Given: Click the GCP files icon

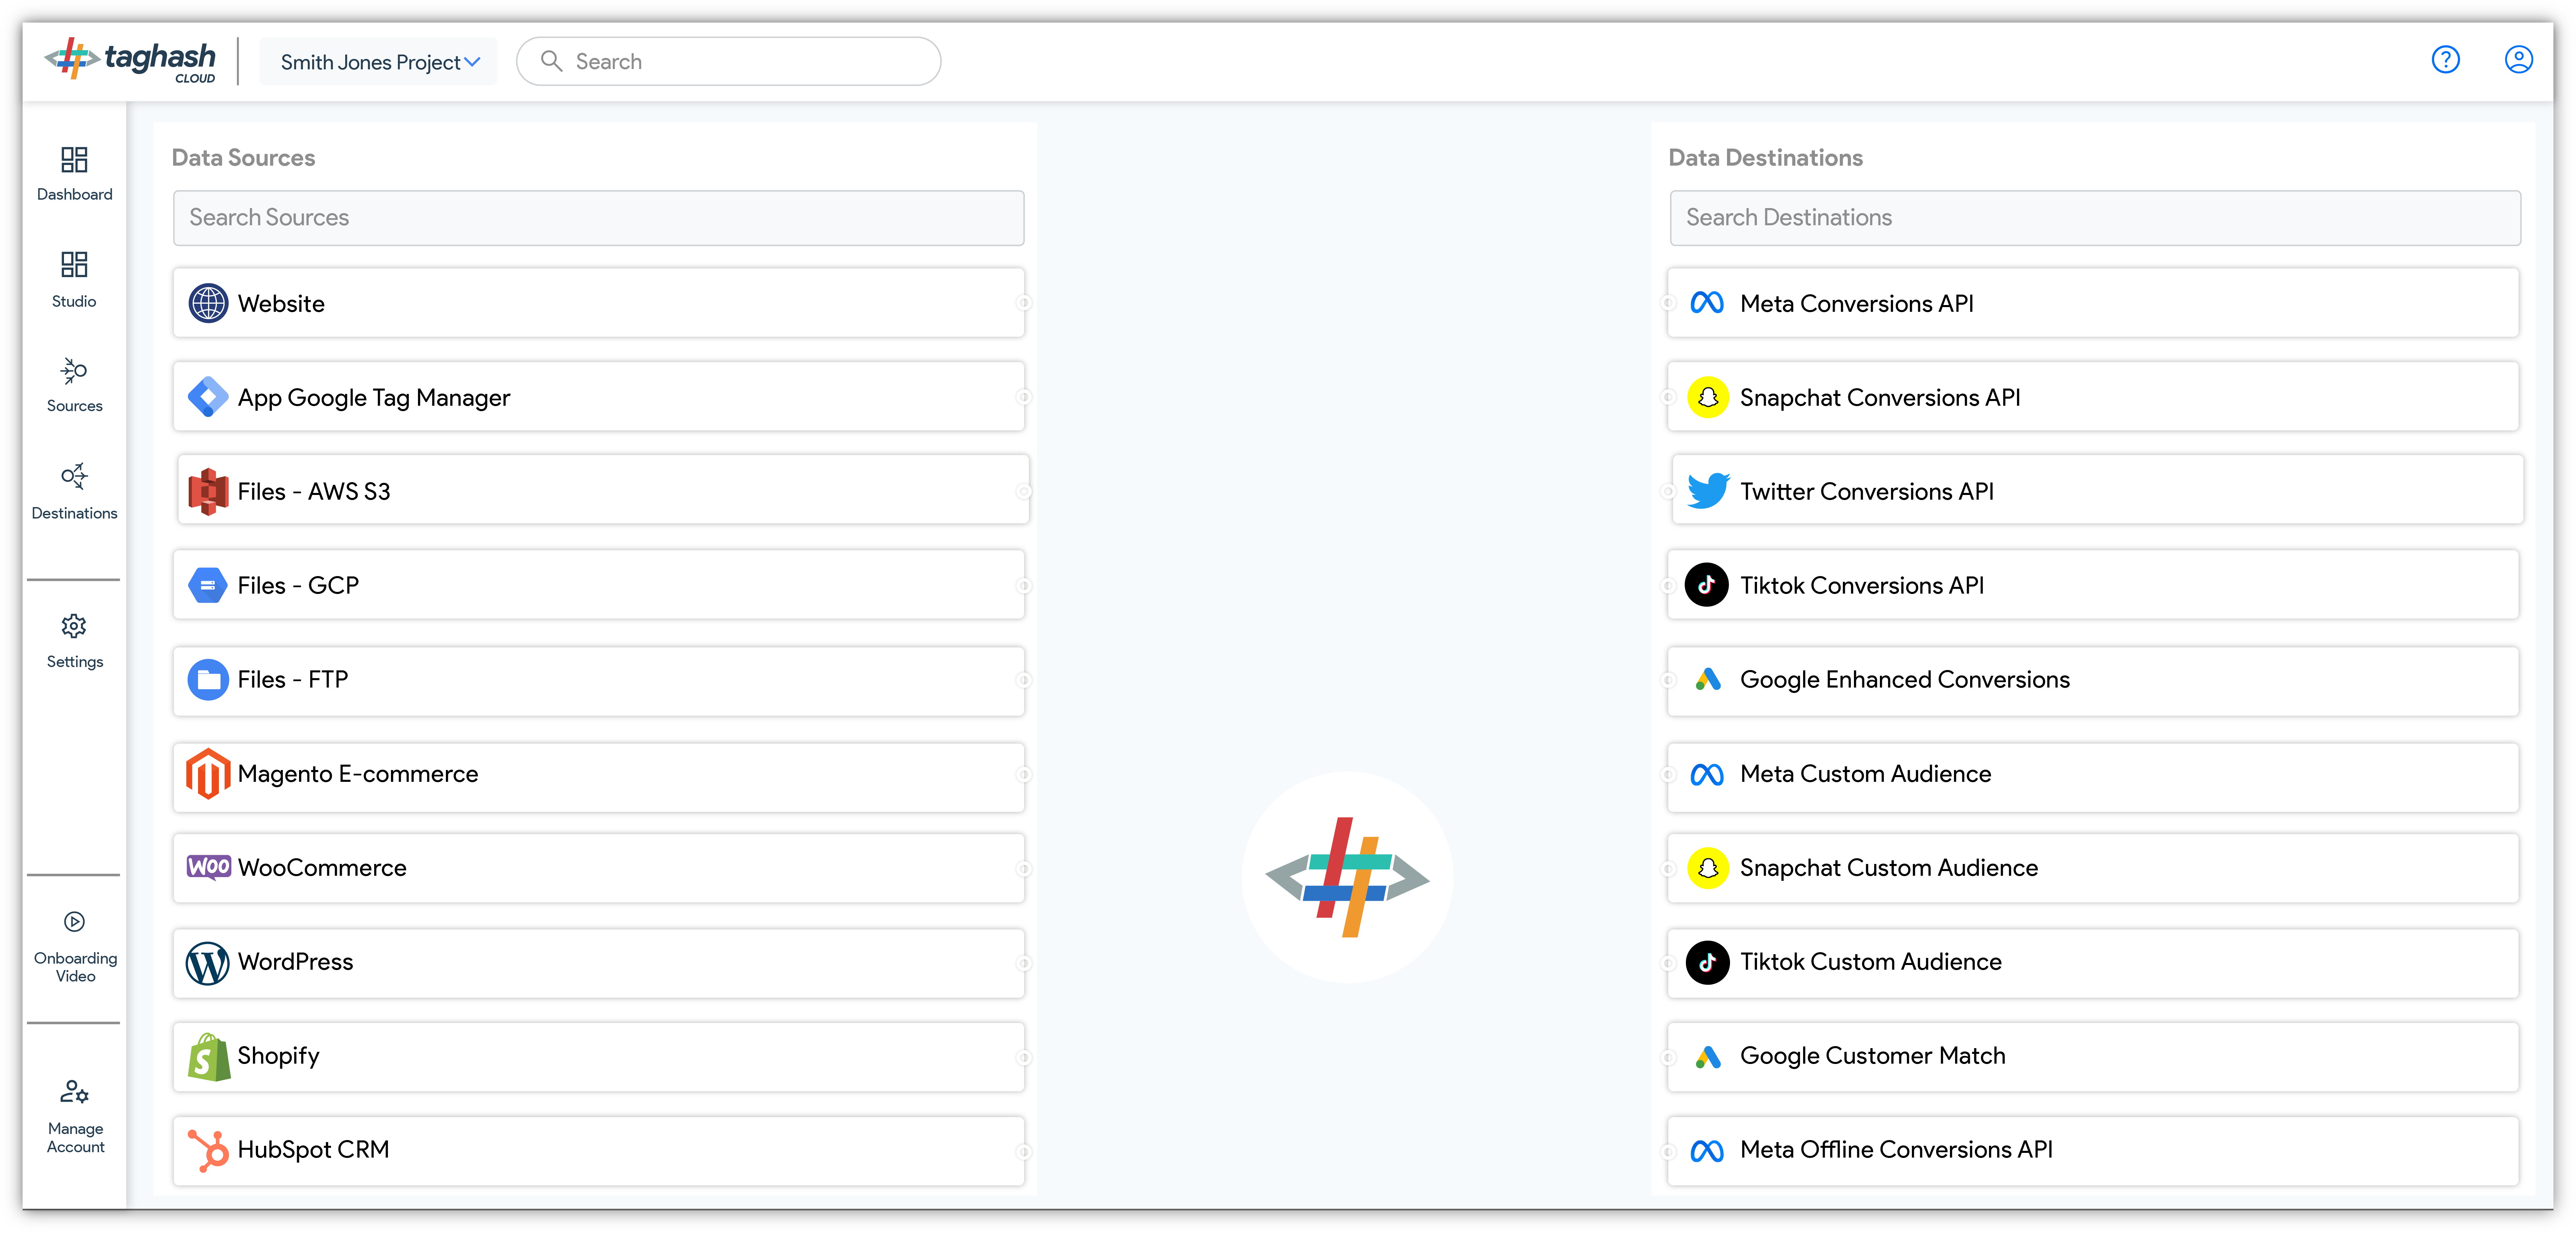Looking at the screenshot, I should (208, 585).
